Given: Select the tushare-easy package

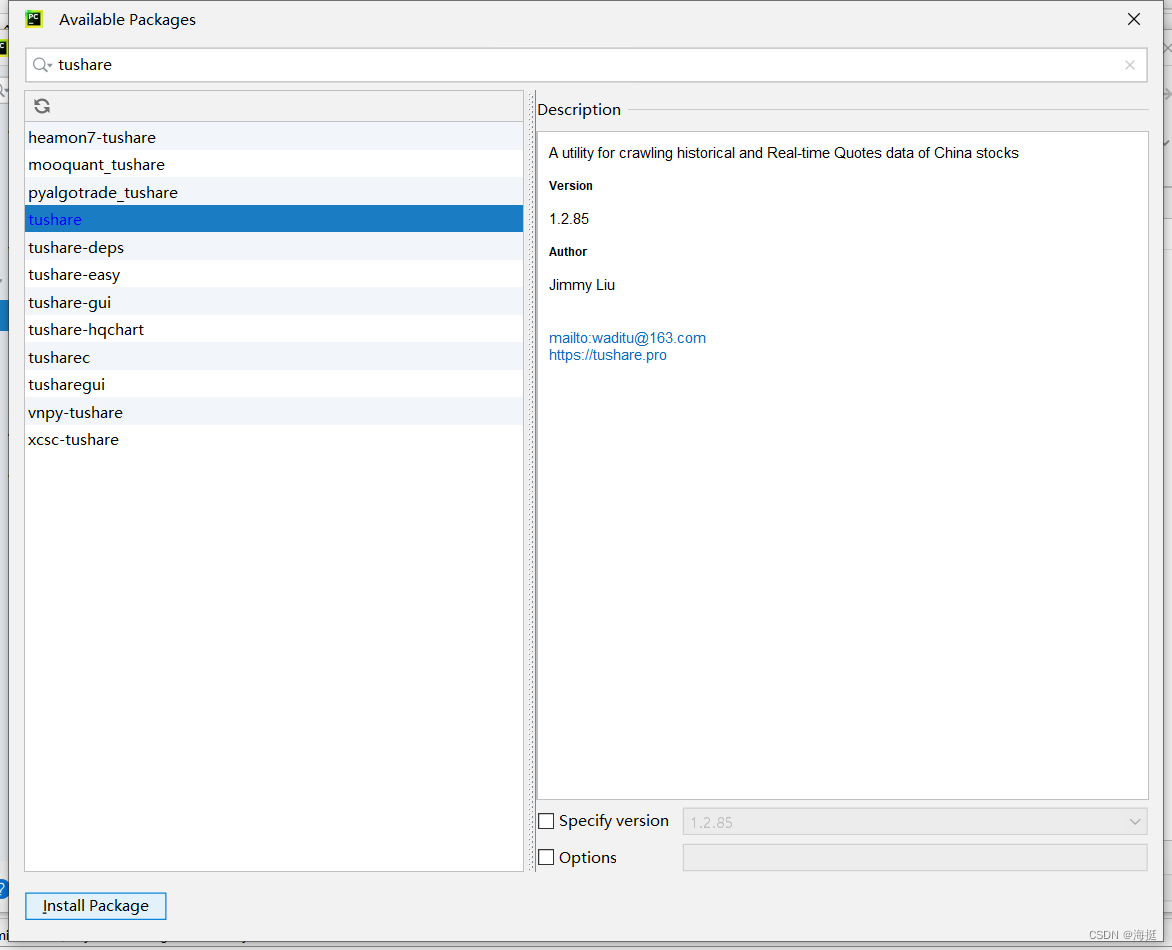Looking at the screenshot, I should [274, 274].
